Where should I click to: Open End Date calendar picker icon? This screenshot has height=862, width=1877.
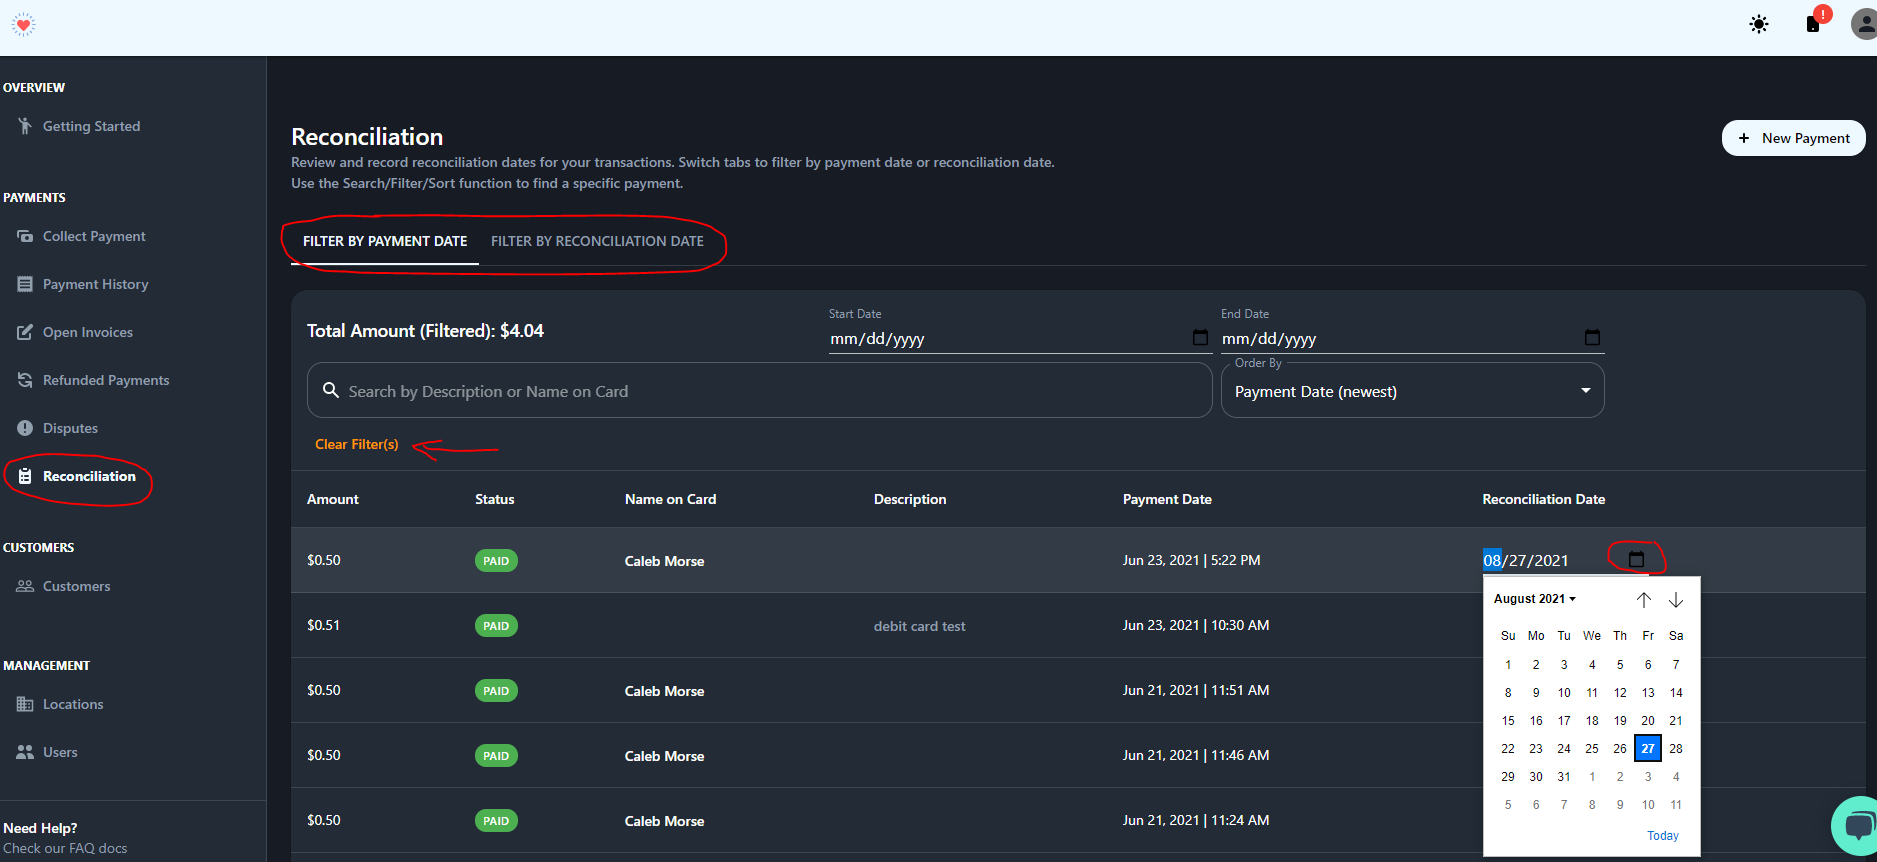pos(1592,338)
